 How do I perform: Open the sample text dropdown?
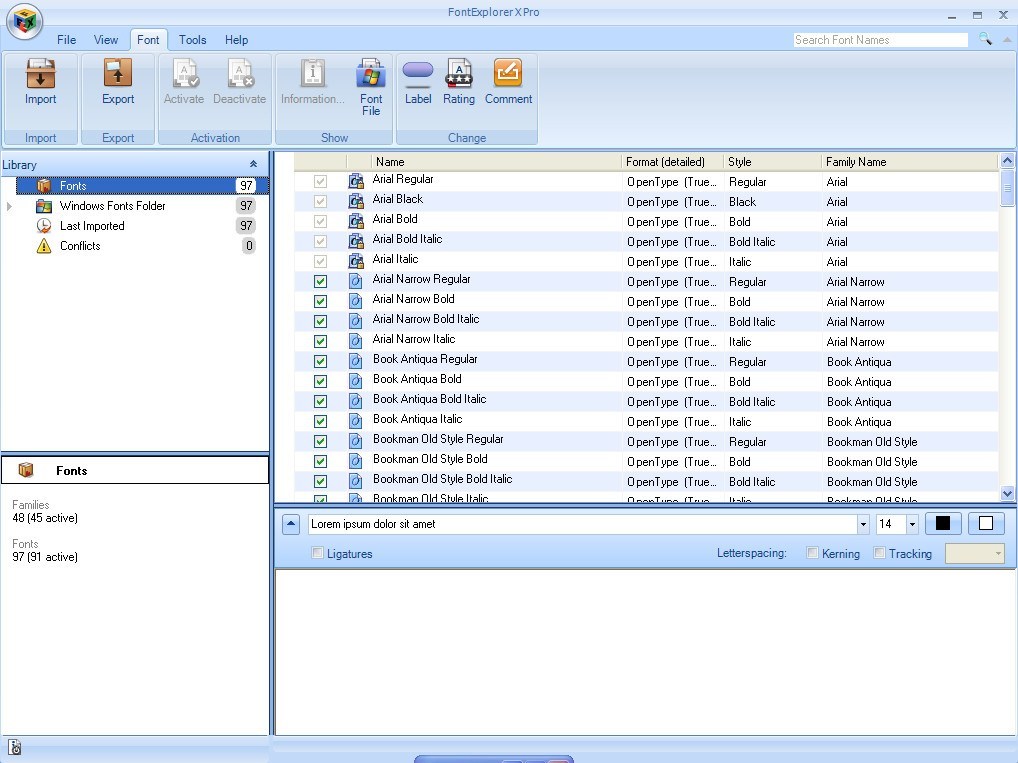pos(862,523)
